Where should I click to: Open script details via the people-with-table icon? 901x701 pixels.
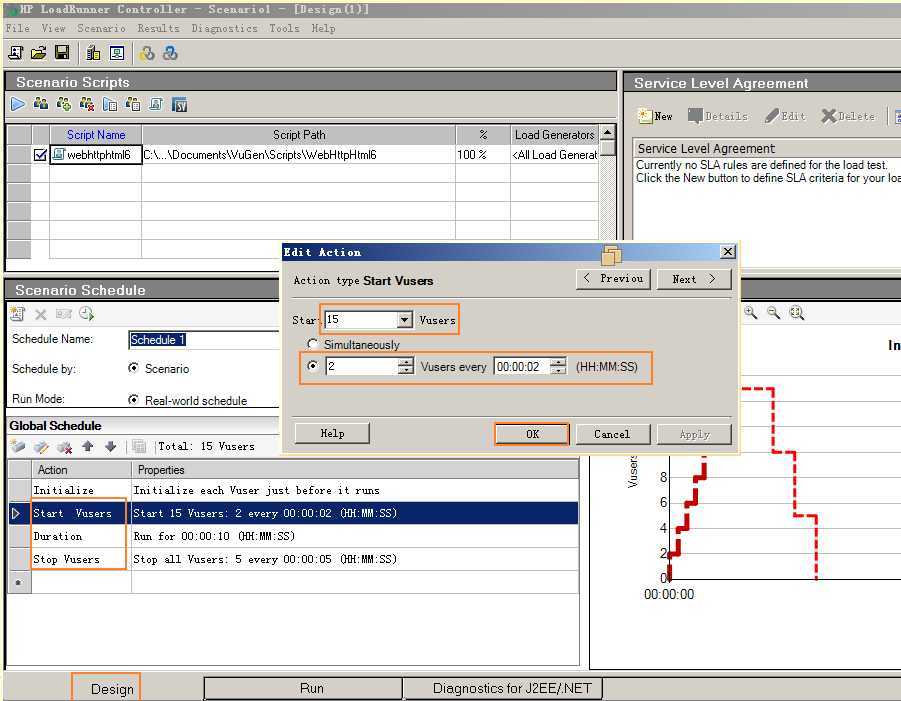(x=133, y=104)
